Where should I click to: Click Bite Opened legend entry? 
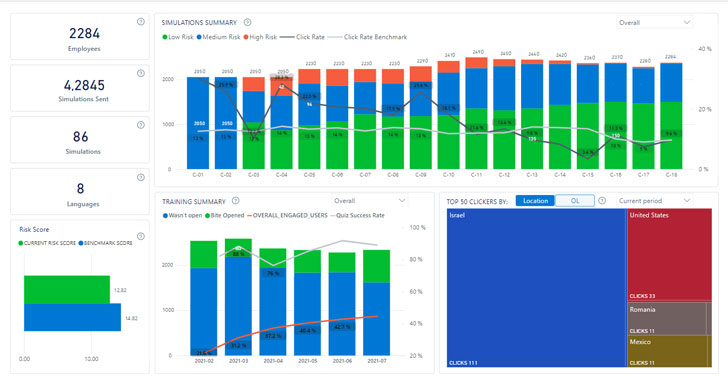[225, 216]
